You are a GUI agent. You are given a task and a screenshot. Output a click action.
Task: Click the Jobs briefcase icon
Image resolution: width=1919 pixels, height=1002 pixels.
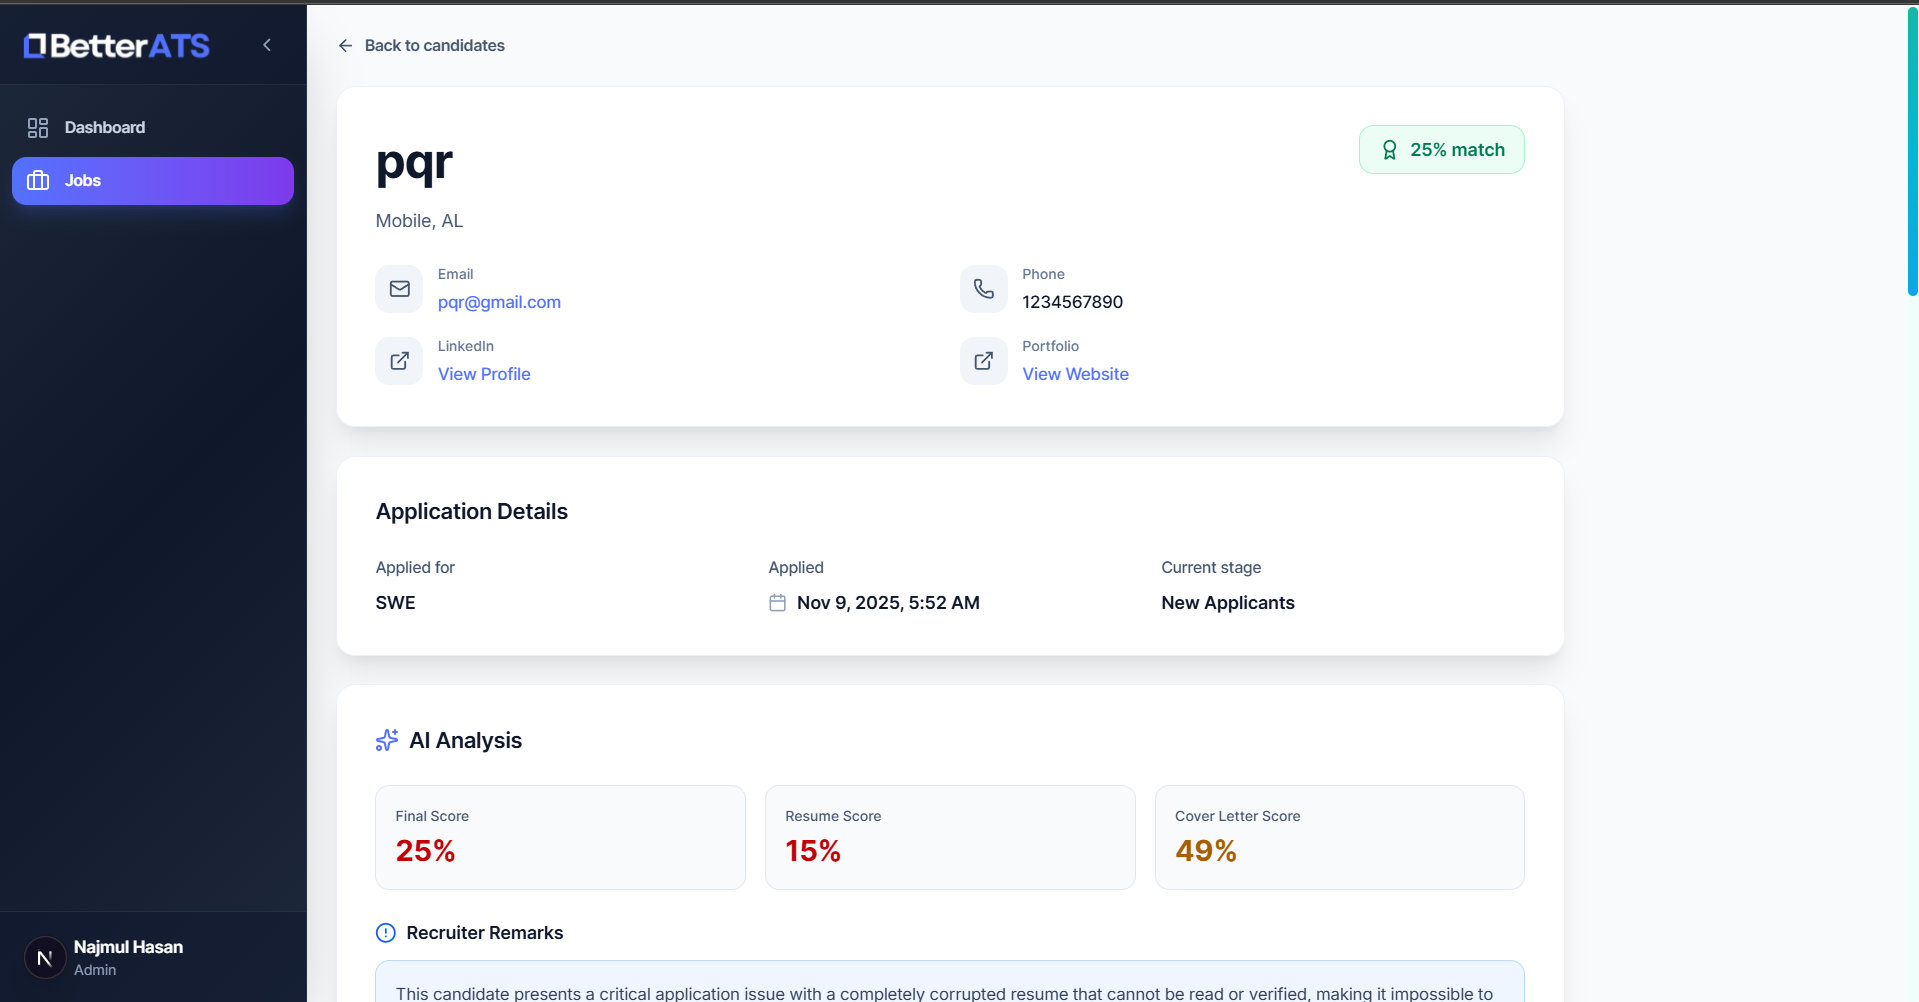tap(38, 181)
